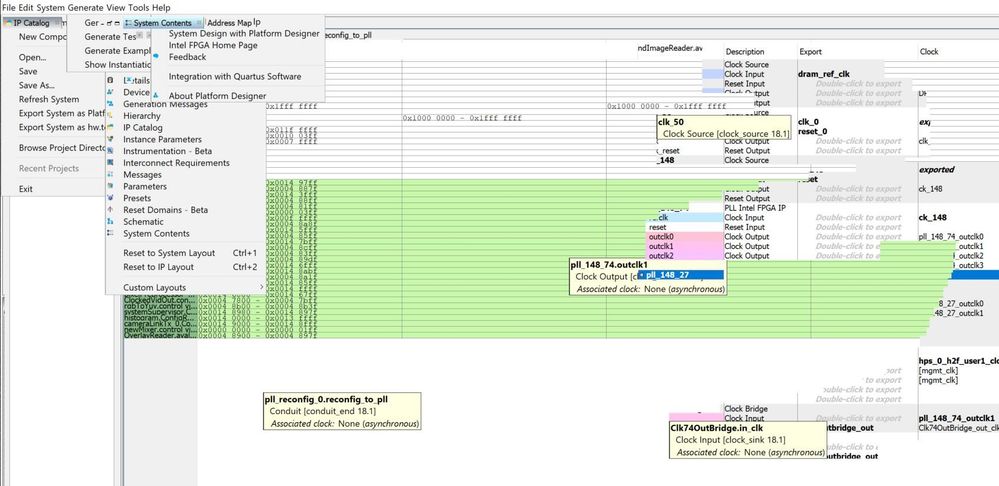Click the Messages icon in View menu
The height and width of the screenshot is (486, 999).
pos(112,175)
